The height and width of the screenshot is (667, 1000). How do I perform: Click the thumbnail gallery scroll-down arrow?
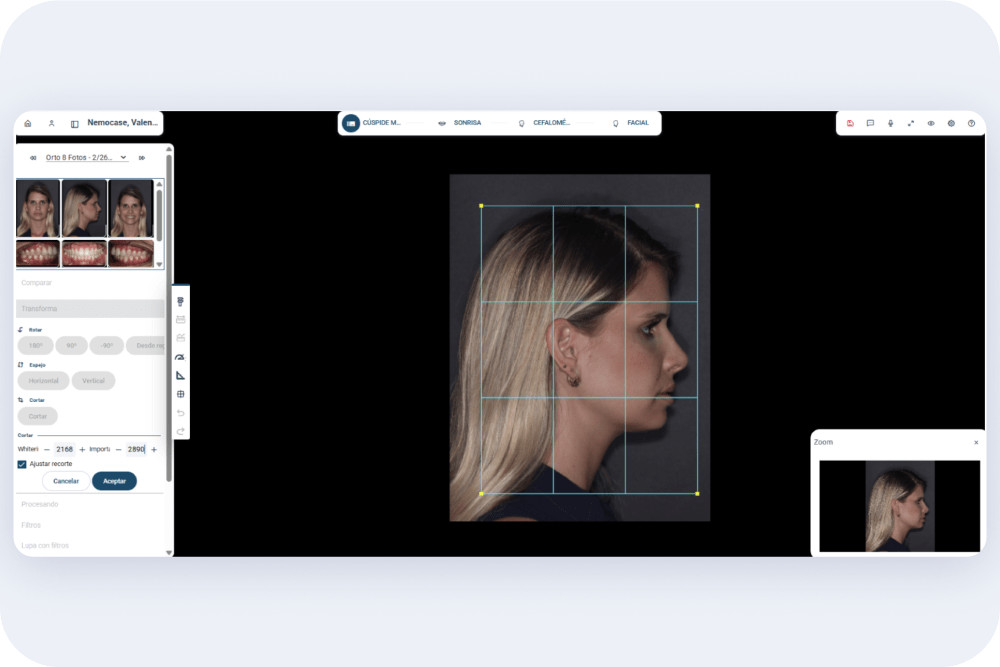[159, 264]
